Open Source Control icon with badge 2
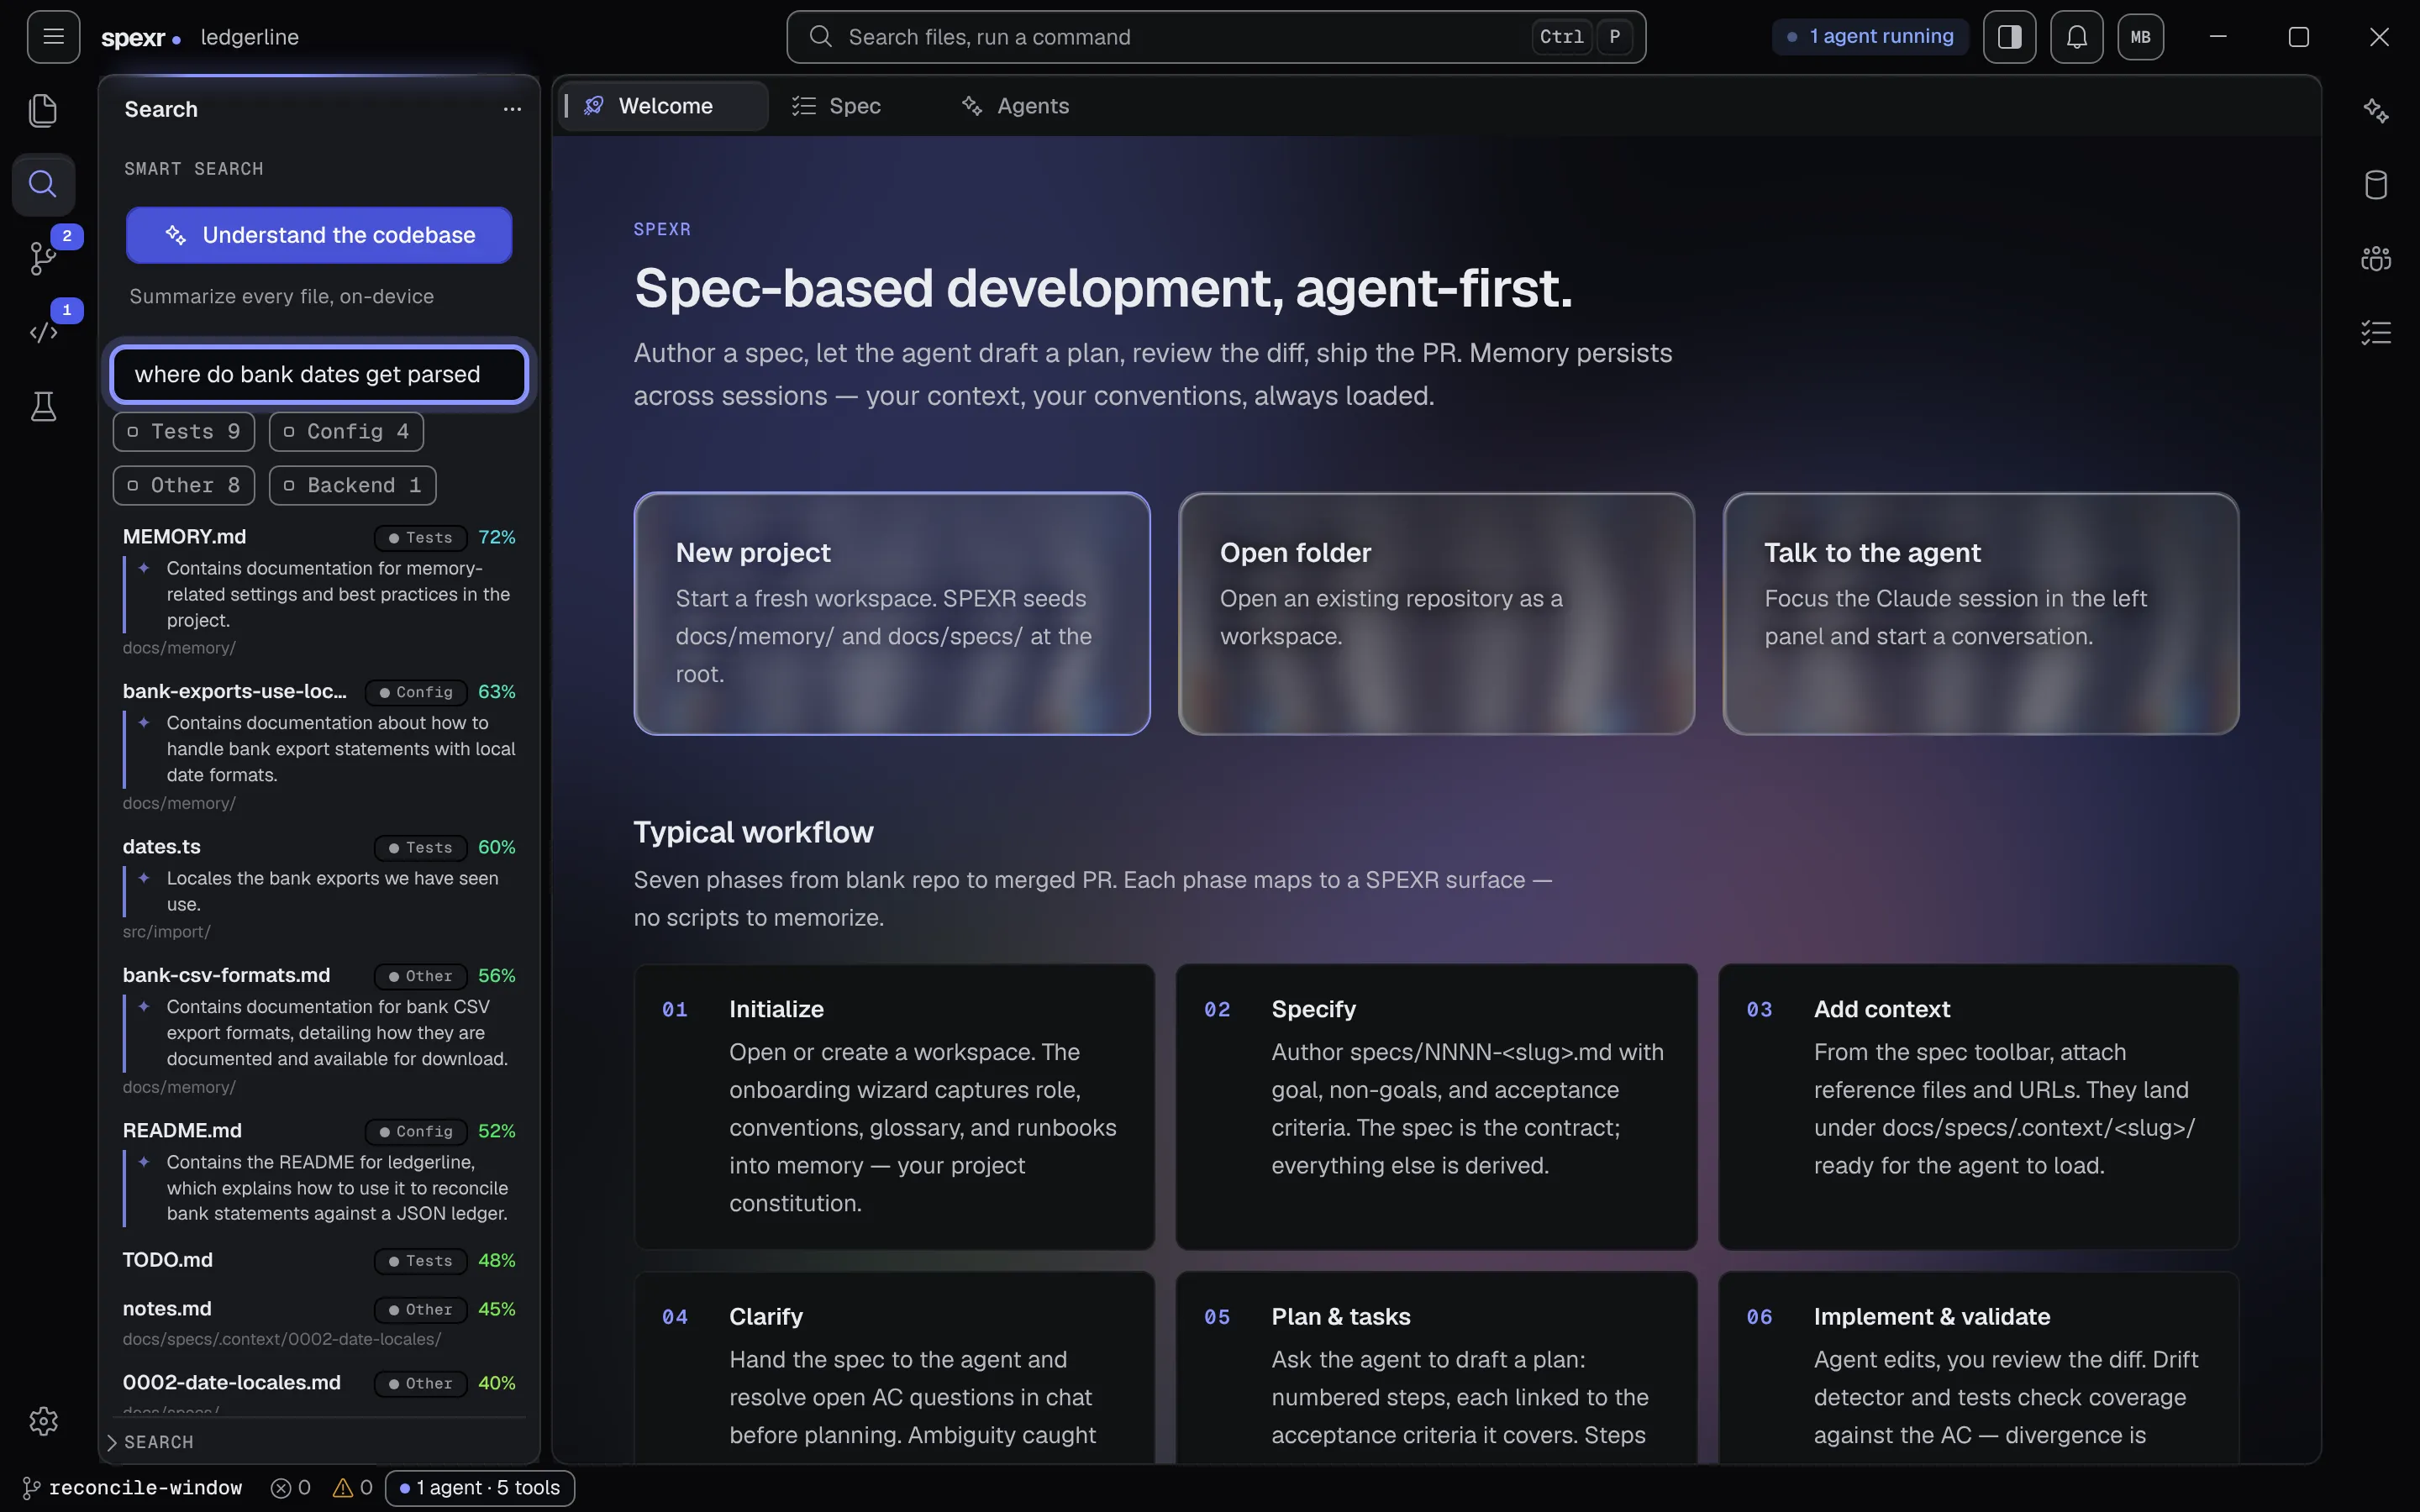The height and width of the screenshot is (1512, 2420). 43,257
